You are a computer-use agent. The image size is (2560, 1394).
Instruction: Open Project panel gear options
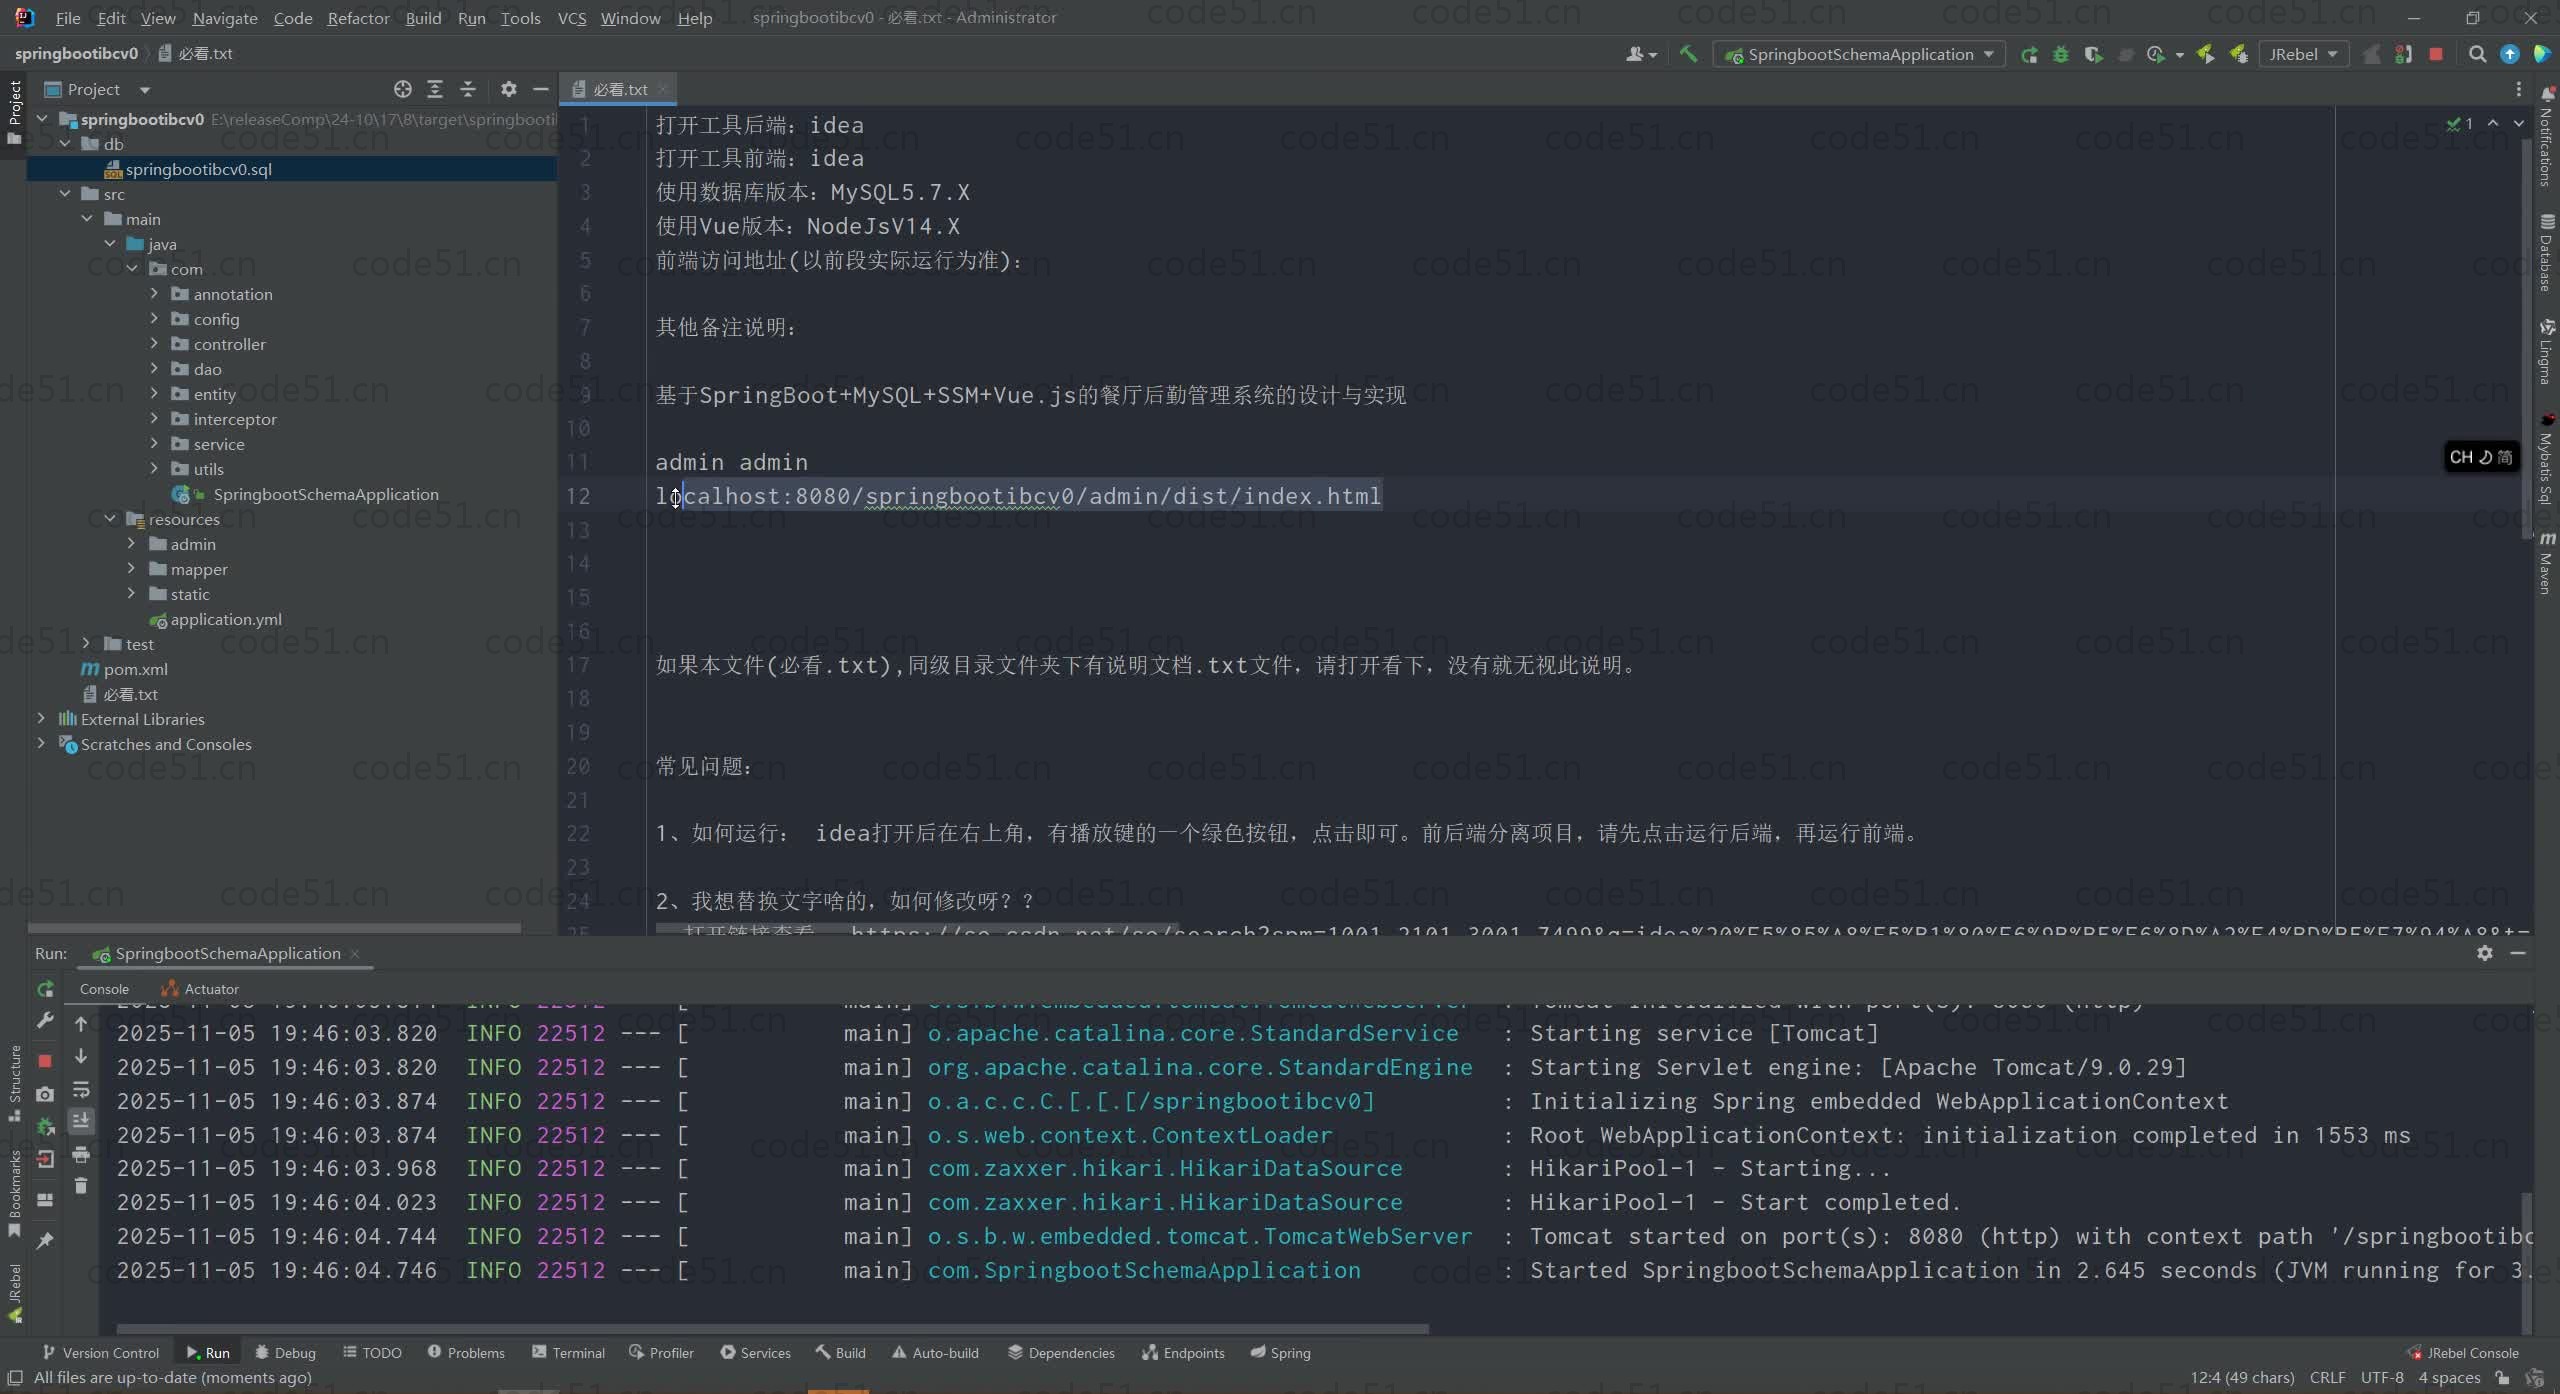(x=508, y=89)
